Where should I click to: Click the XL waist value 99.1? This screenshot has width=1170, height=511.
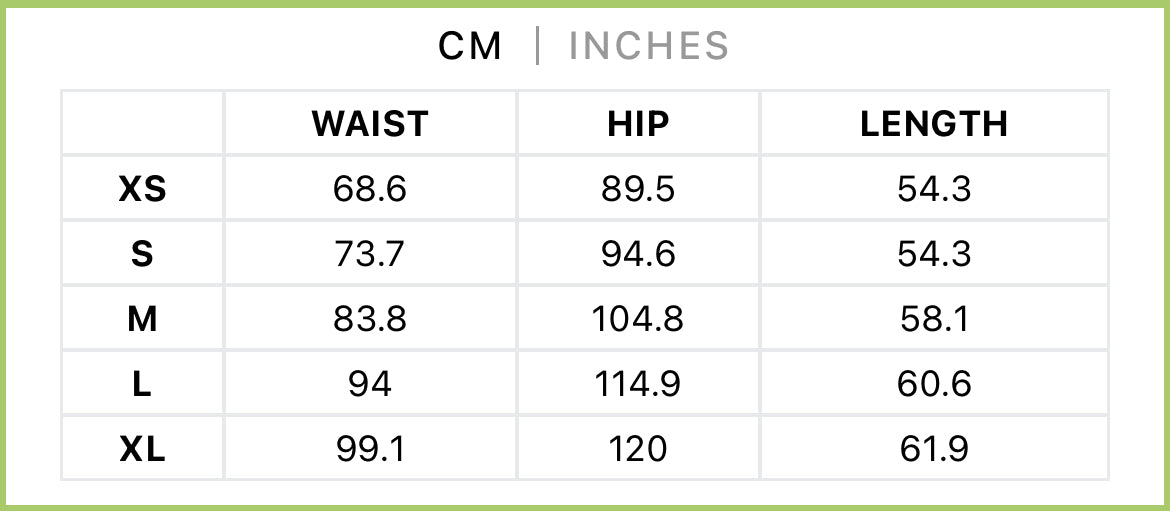tap(370, 450)
